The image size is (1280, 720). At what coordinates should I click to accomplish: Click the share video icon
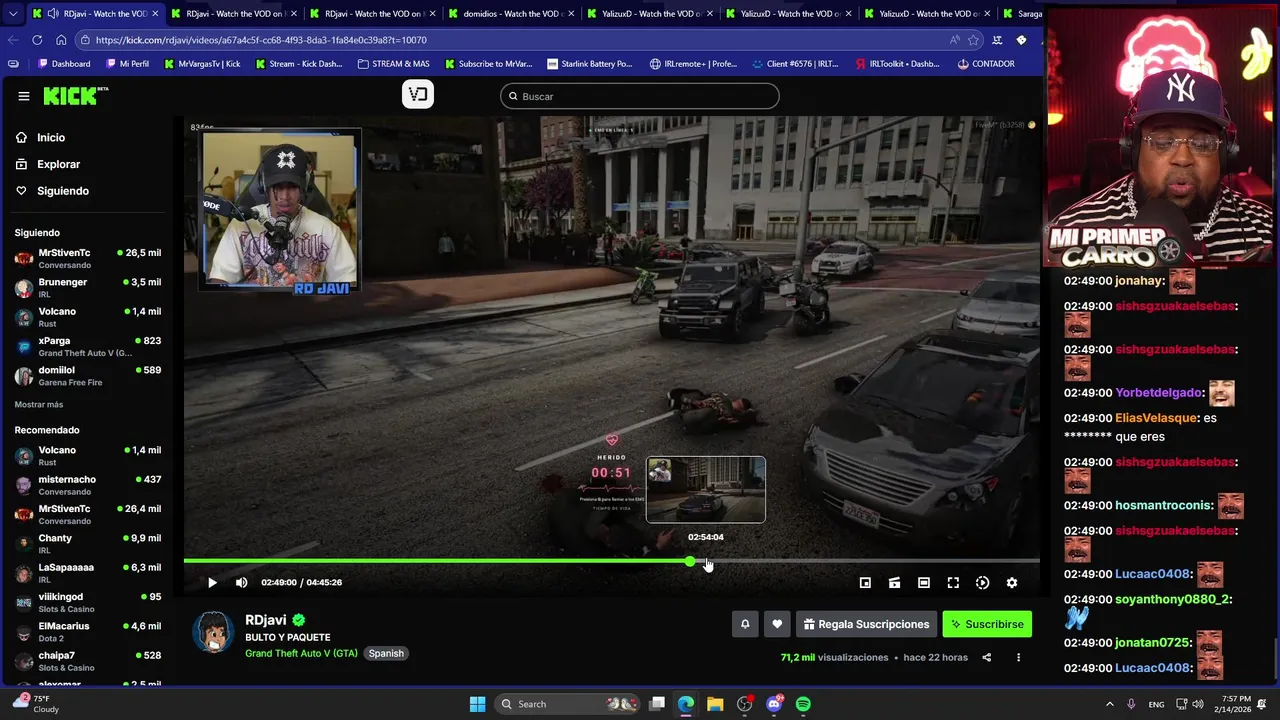coord(986,657)
